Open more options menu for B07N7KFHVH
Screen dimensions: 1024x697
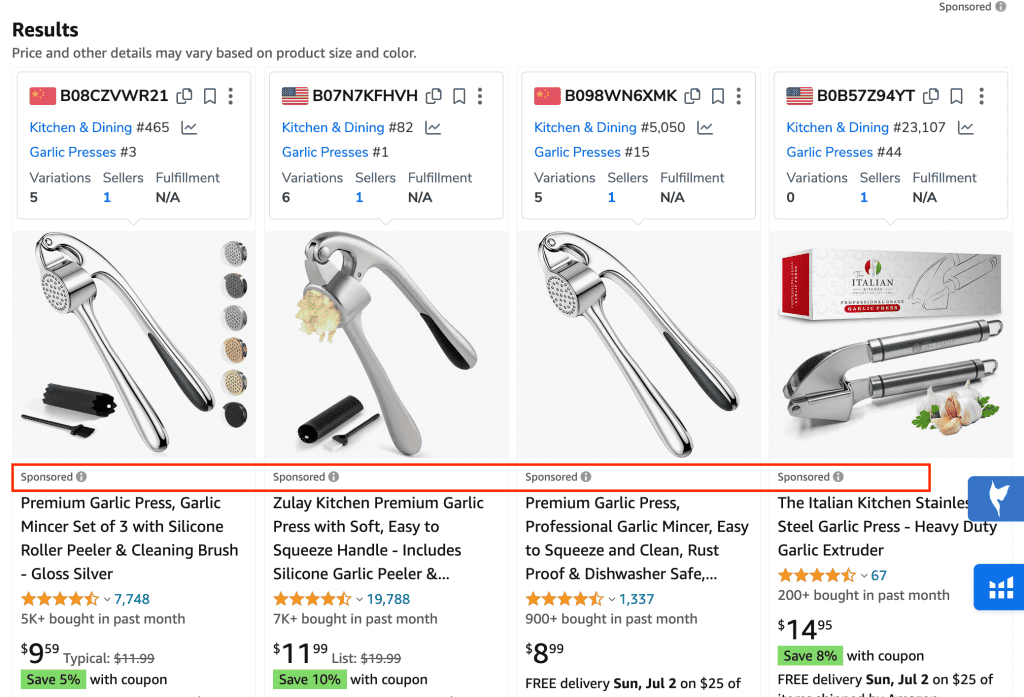480,96
